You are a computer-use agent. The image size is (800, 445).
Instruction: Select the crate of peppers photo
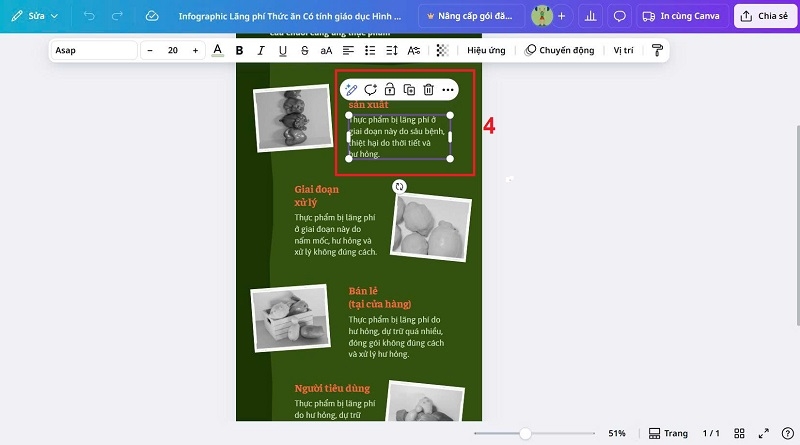pyautogui.click(x=290, y=318)
